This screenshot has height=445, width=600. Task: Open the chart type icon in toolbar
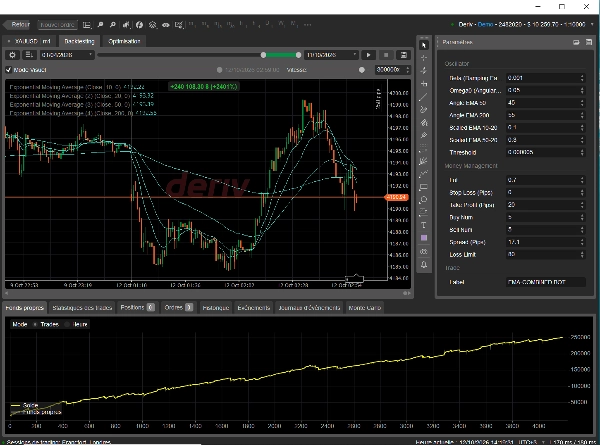pos(126,24)
